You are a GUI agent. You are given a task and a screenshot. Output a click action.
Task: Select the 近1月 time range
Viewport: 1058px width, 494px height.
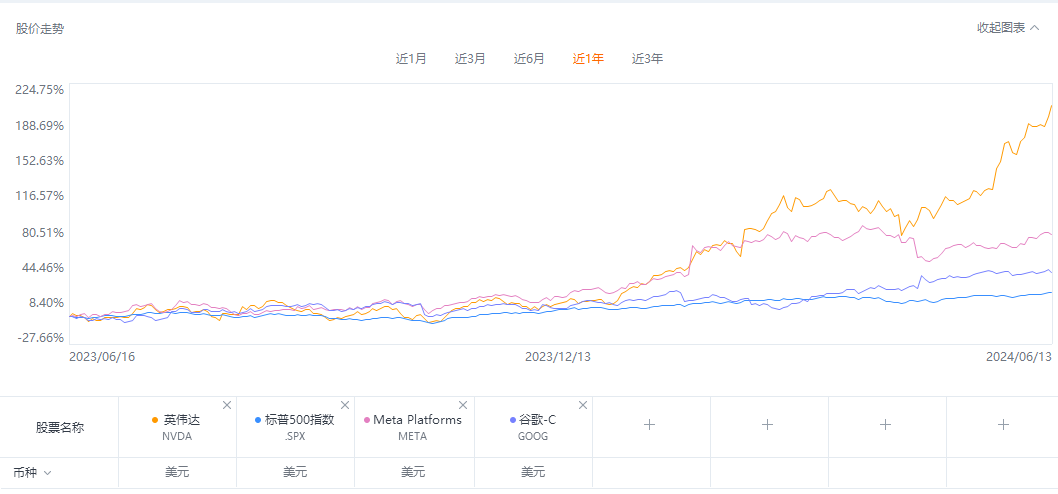pos(411,59)
